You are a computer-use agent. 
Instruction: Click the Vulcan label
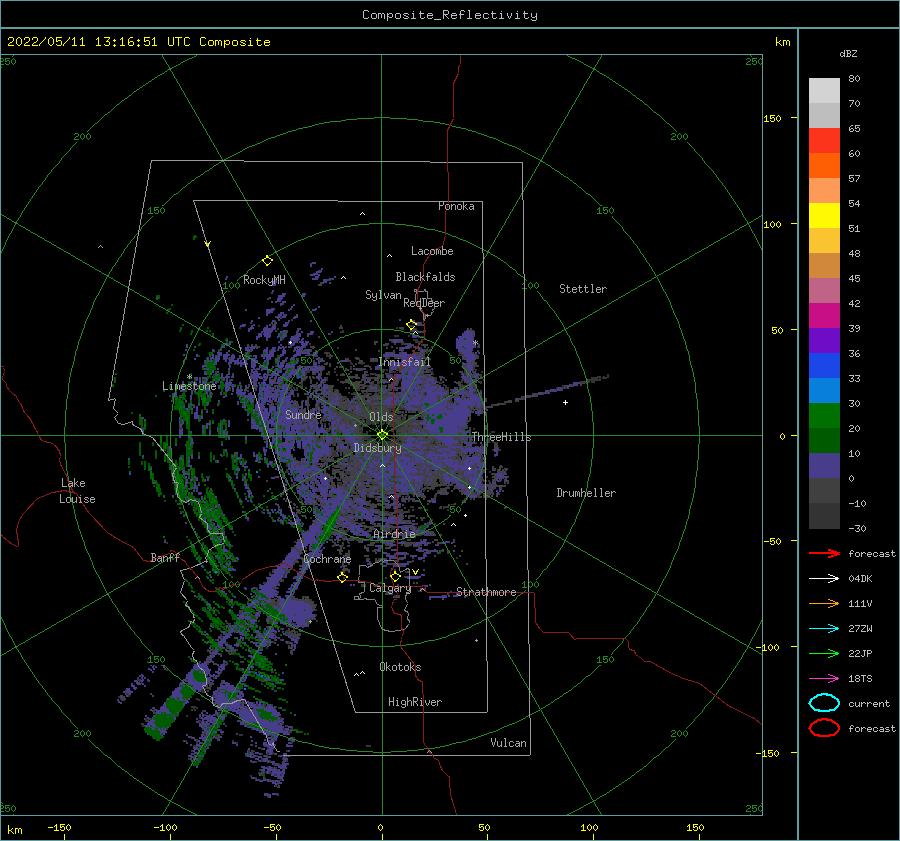click(508, 743)
